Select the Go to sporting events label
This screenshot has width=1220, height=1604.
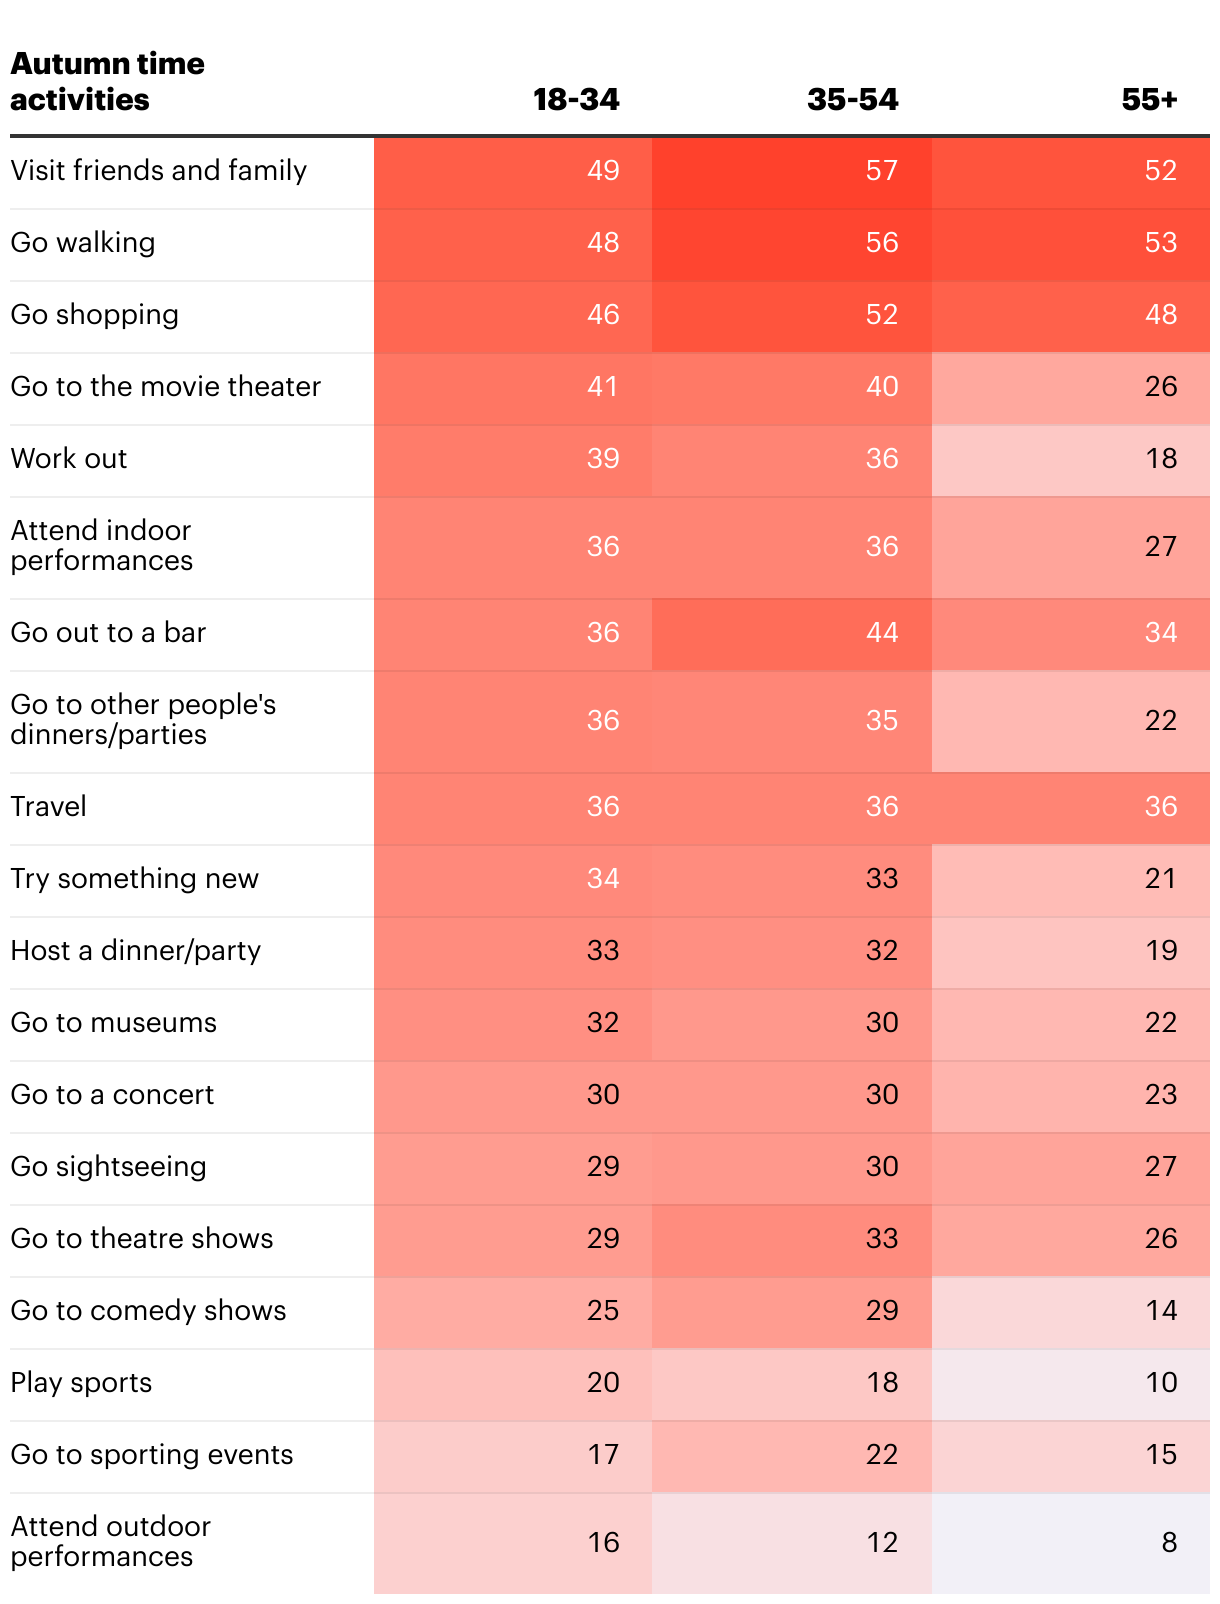click(x=152, y=1454)
